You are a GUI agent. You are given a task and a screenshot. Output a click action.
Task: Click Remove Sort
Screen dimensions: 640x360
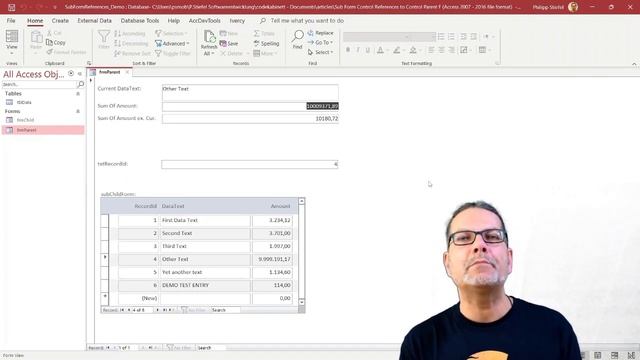[132, 53]
